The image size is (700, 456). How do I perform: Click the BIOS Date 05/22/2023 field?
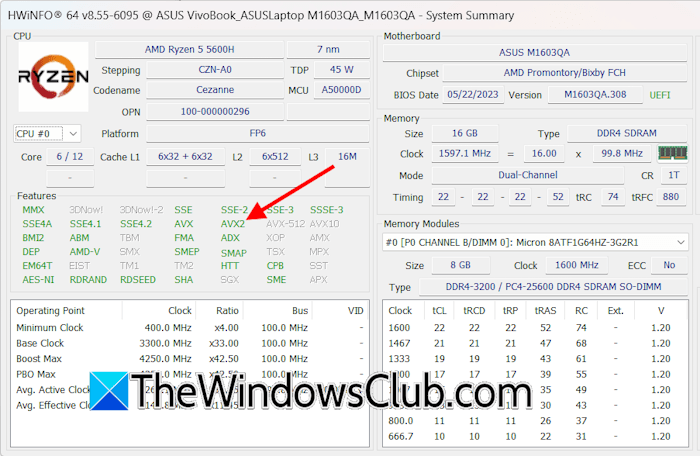pos(473,95)
